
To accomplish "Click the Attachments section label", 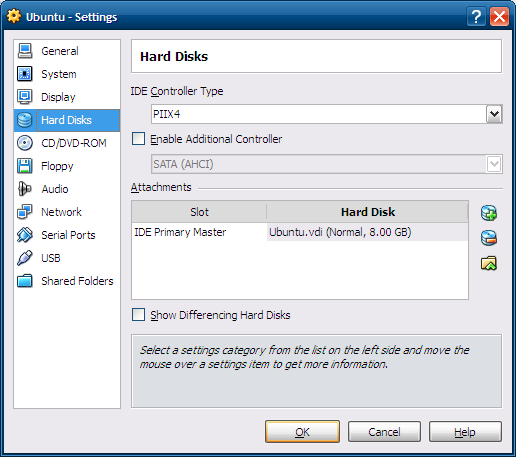I will pos(161,187).
